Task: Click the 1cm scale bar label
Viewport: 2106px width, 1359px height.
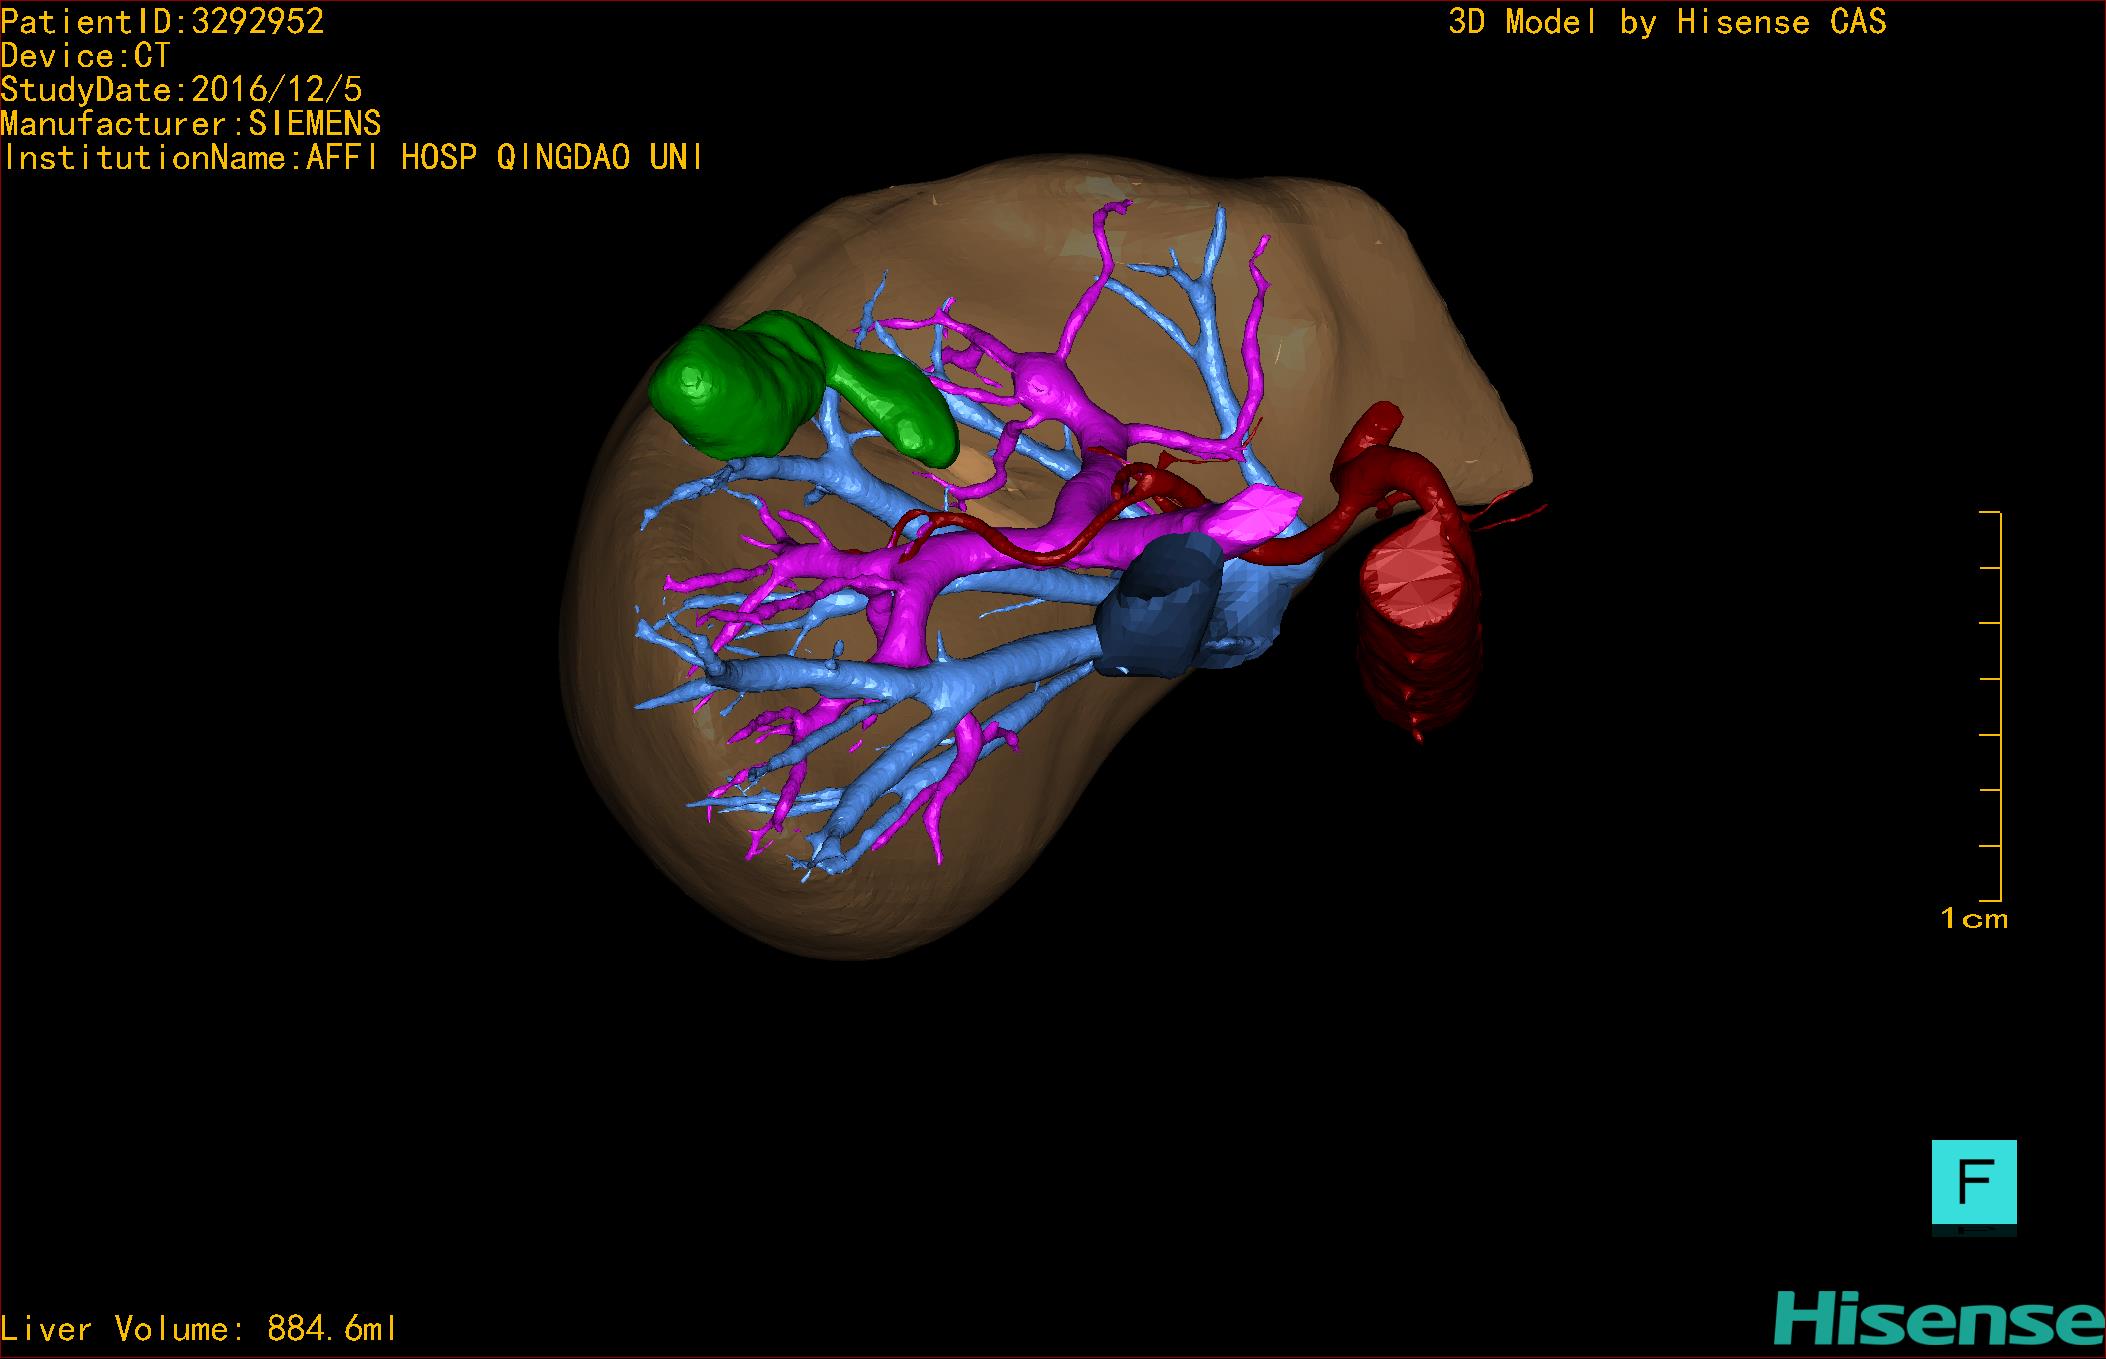Action: point(1973,919)
